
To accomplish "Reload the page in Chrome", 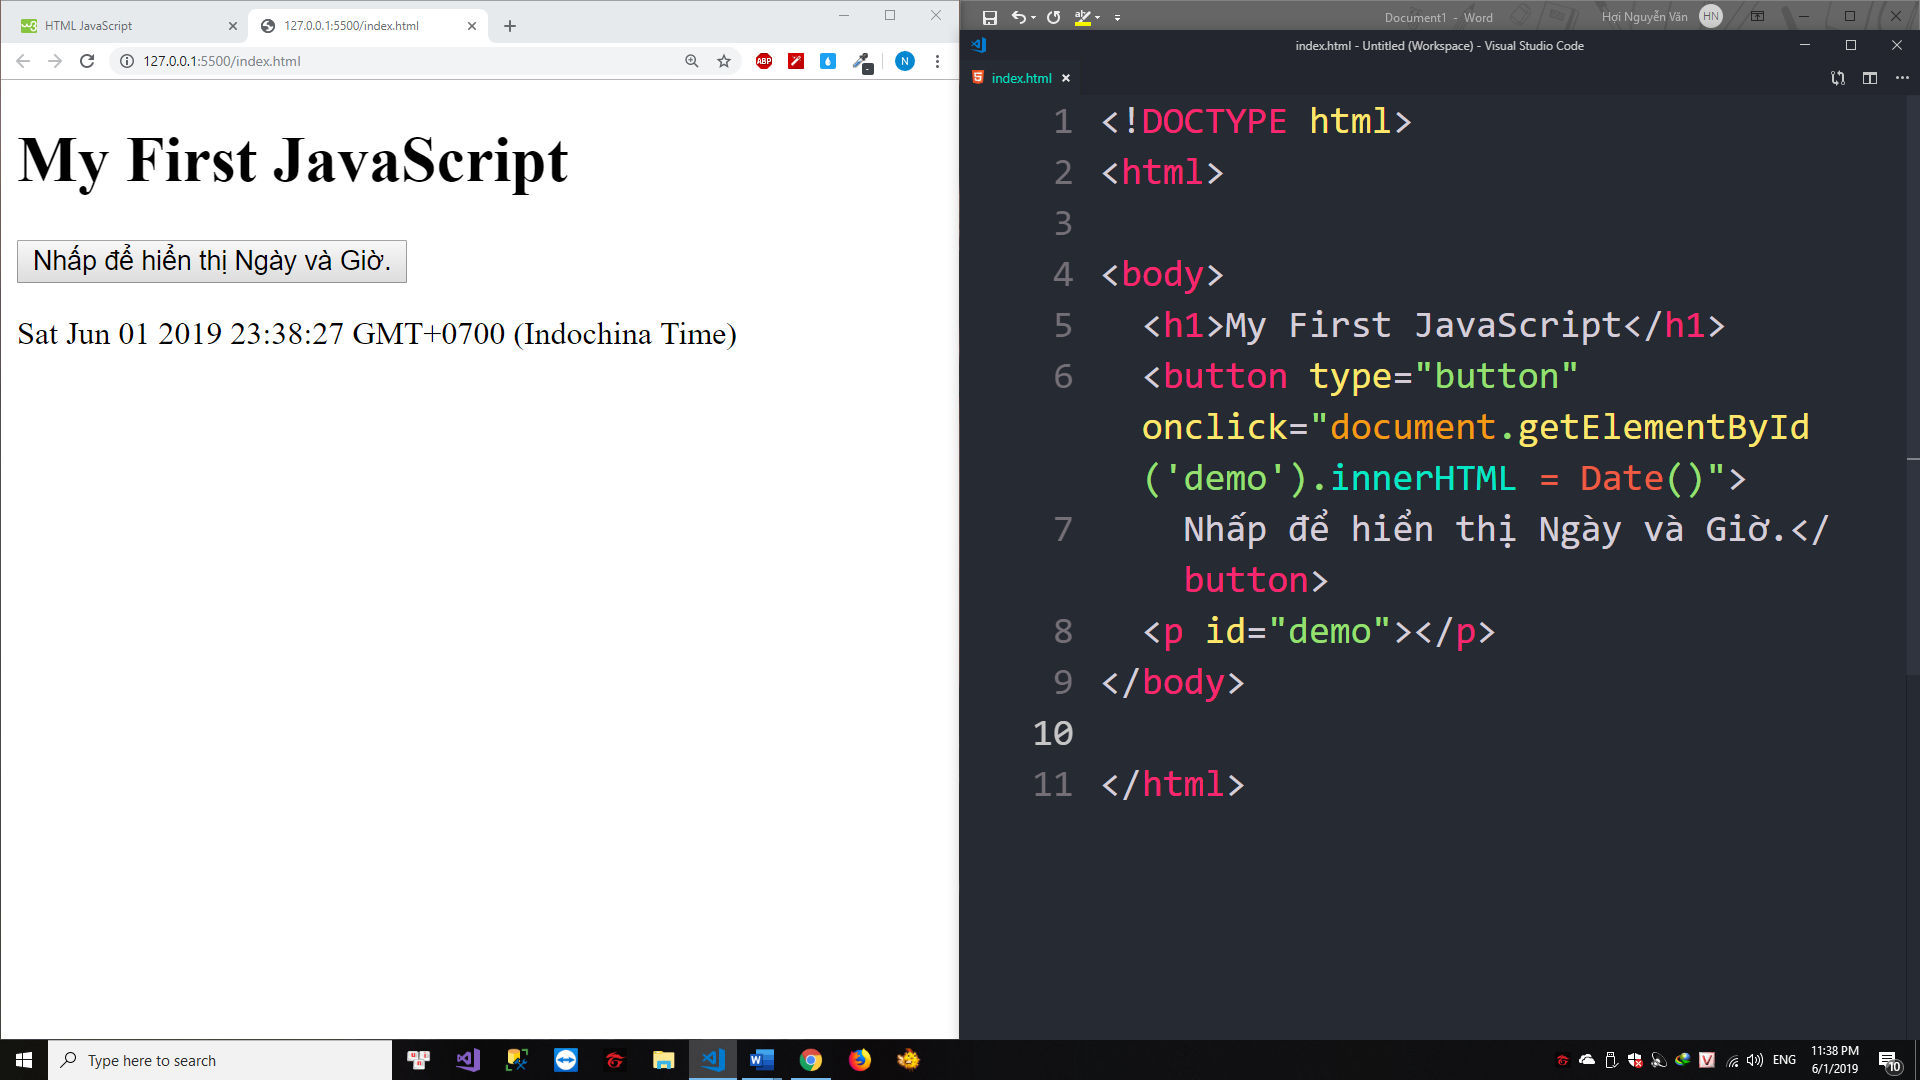I will [x=87, y=61].
